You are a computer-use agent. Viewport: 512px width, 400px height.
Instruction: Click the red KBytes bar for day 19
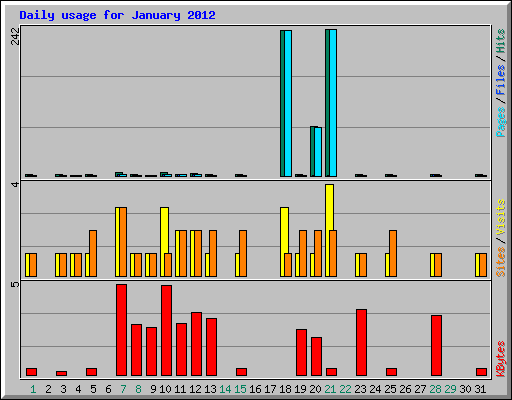301,353
